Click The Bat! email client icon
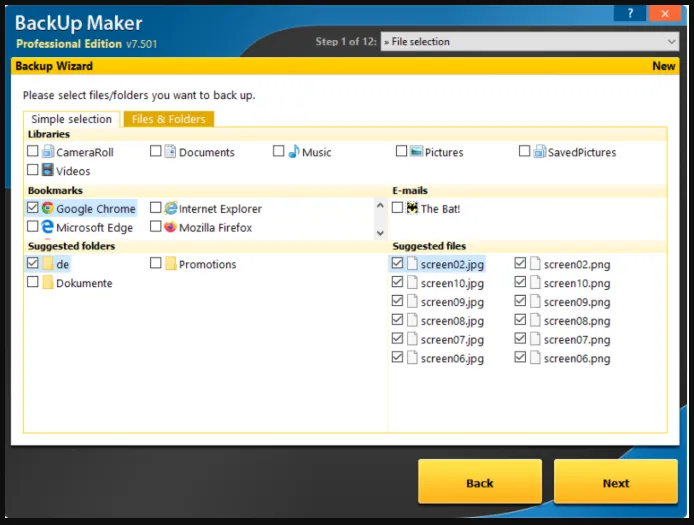 click(x=413, y=208)
